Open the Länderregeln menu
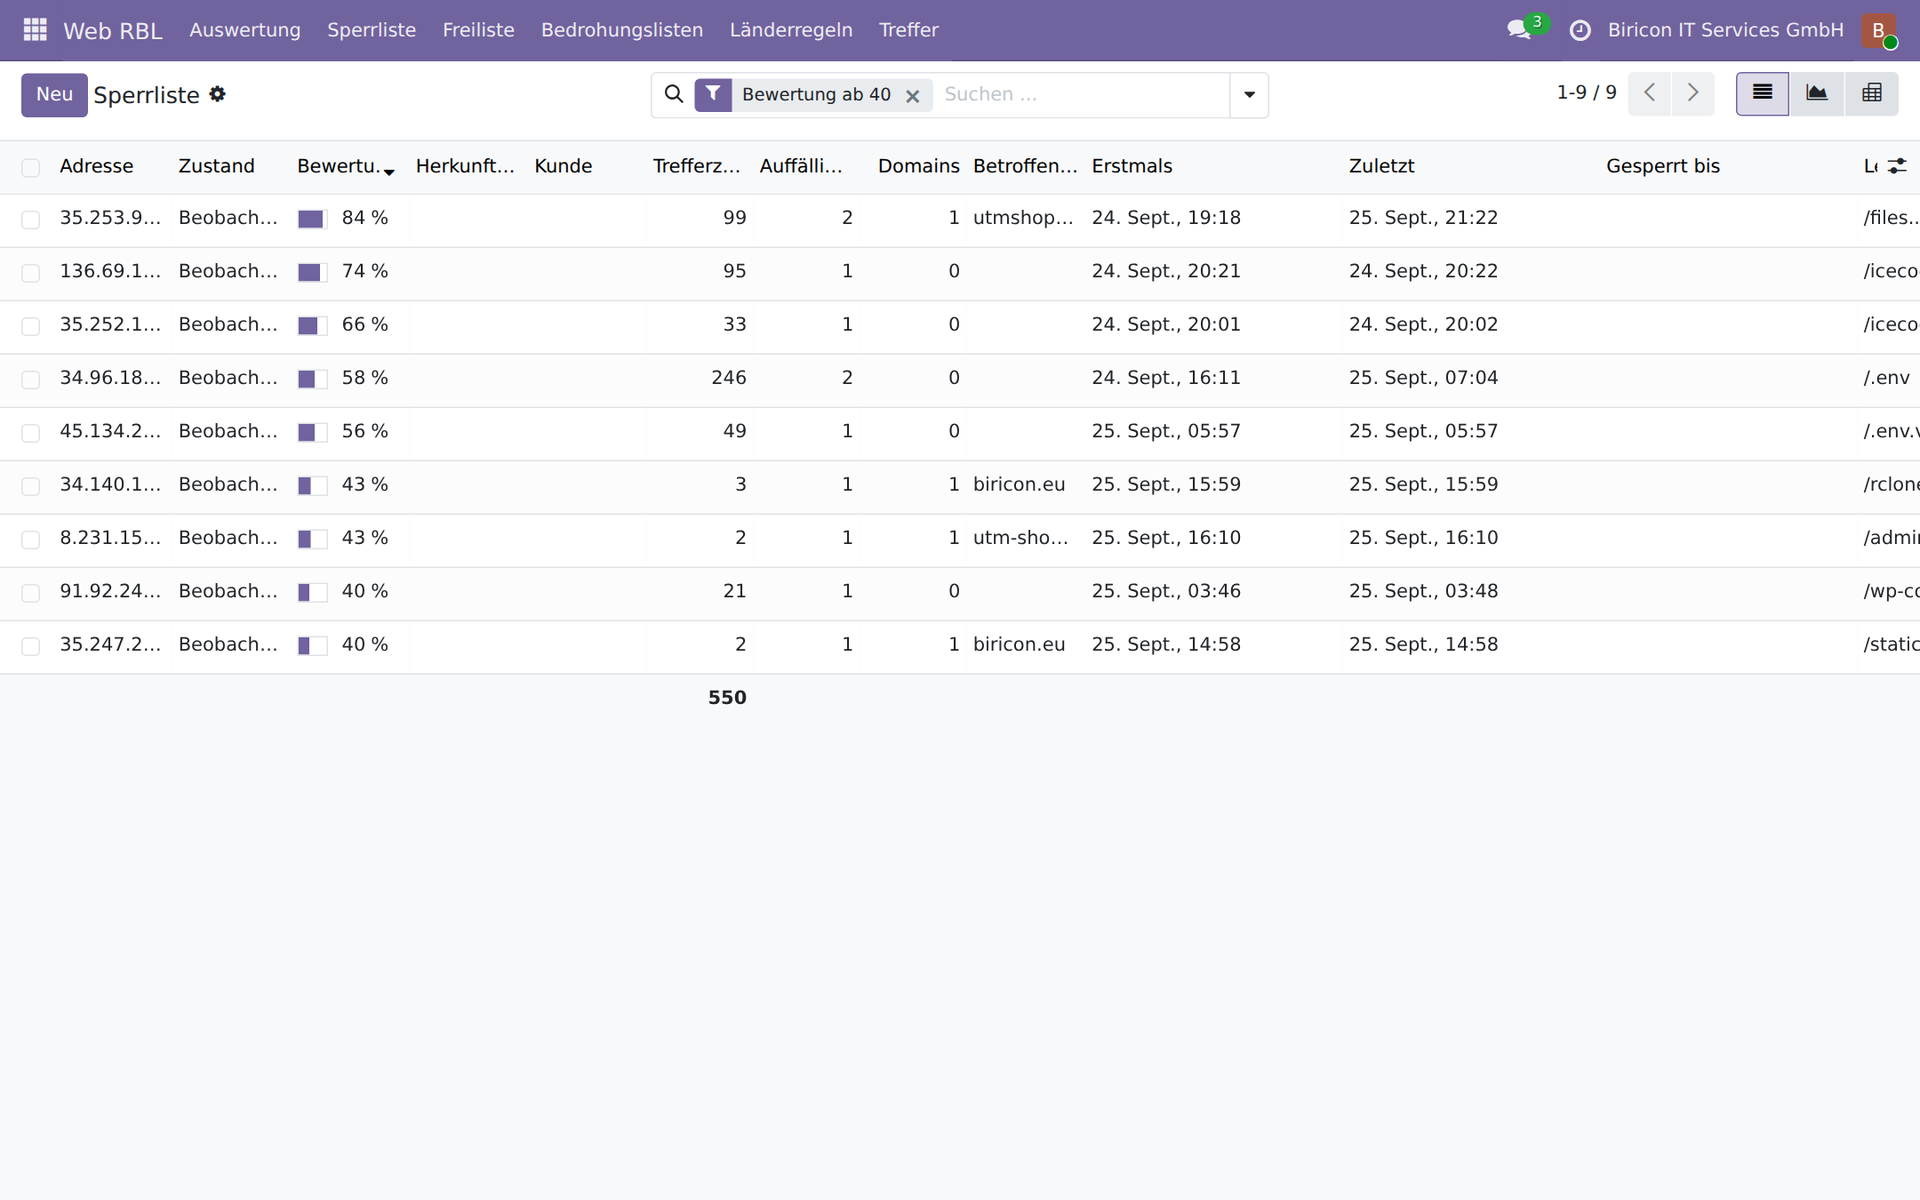 tap(791, 30)
